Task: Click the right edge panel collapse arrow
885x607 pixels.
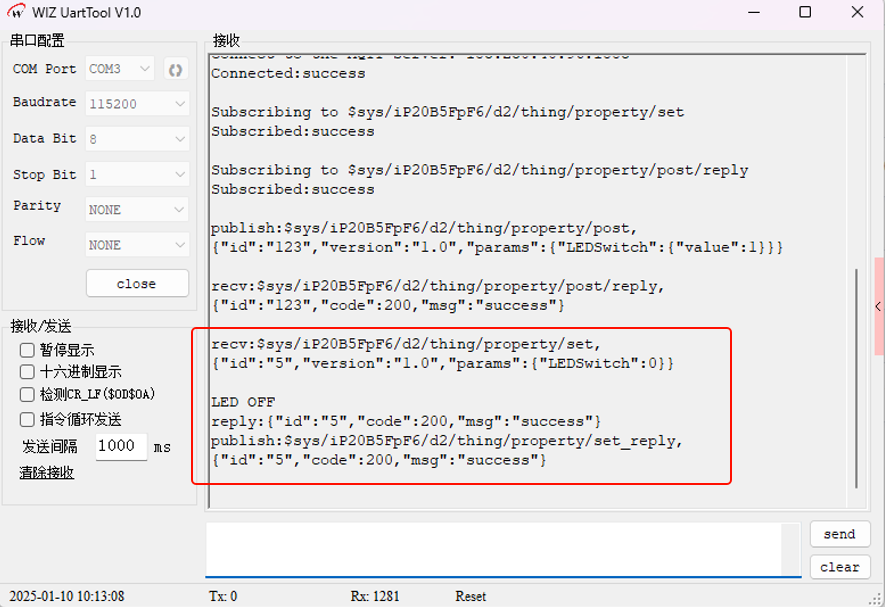Action: coord(878,307)
